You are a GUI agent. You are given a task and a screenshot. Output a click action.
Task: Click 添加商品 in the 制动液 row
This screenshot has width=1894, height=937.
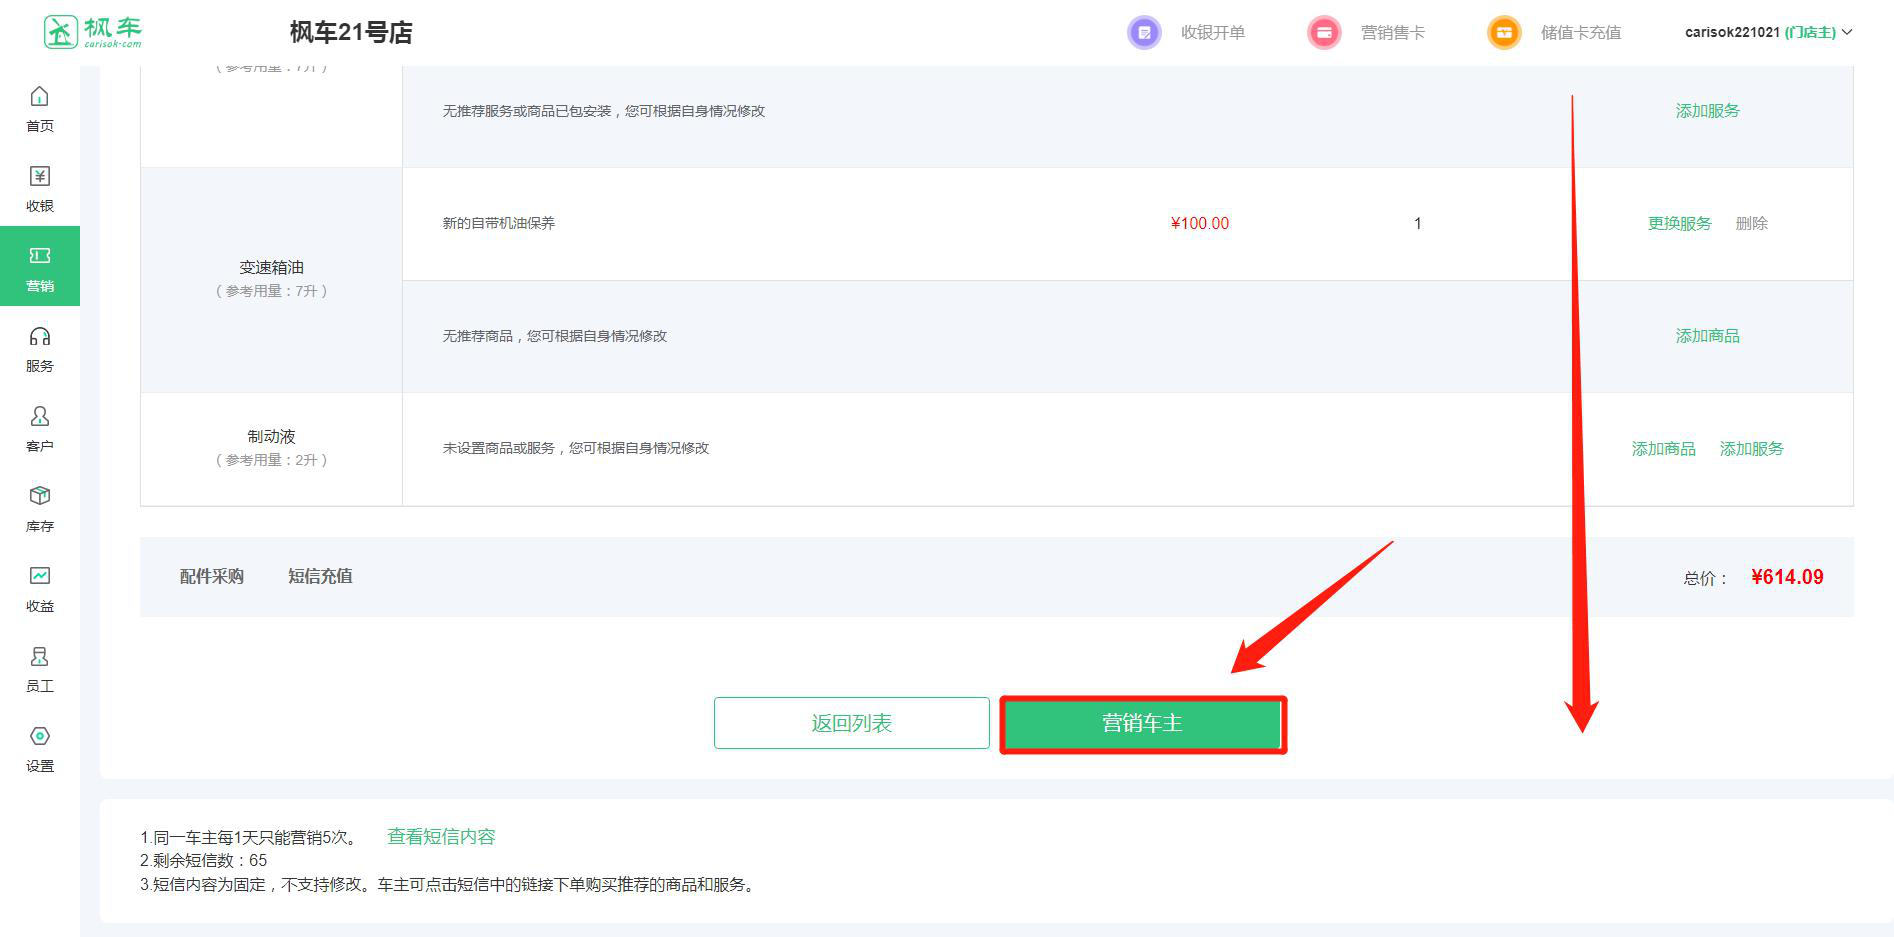(x=1664, y=449)
